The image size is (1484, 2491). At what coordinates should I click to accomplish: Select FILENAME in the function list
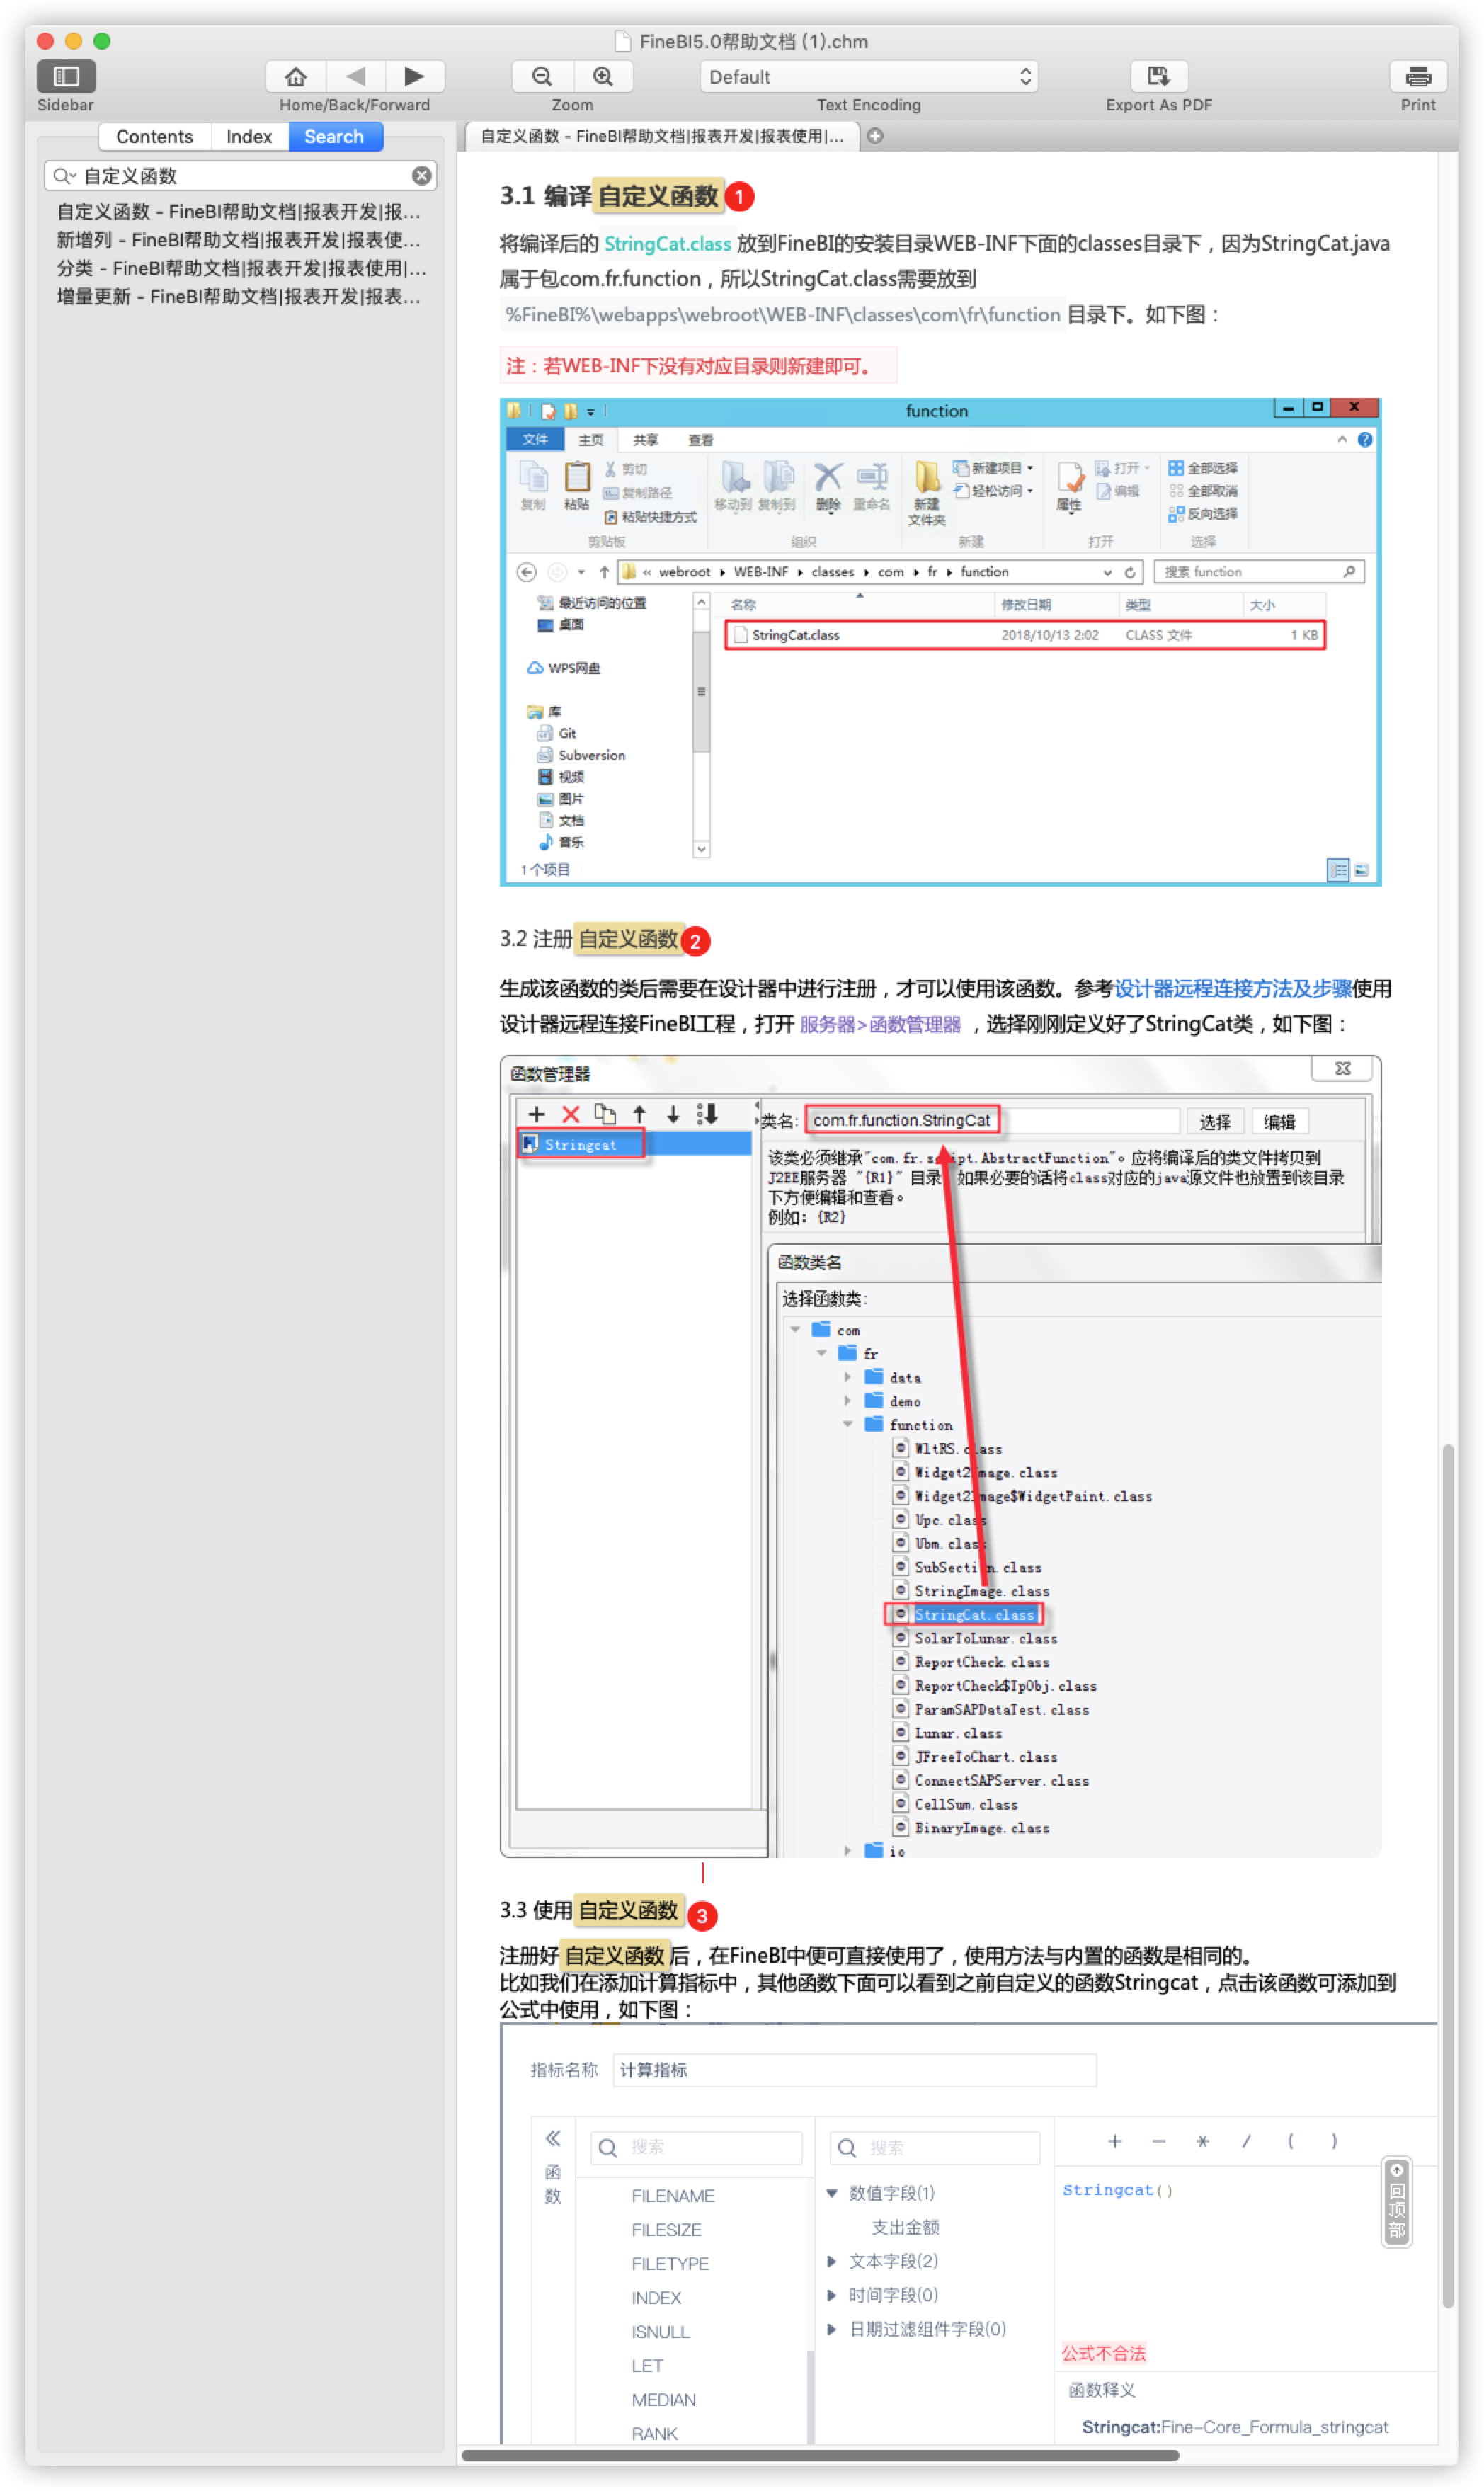(x=672, y=2196)
